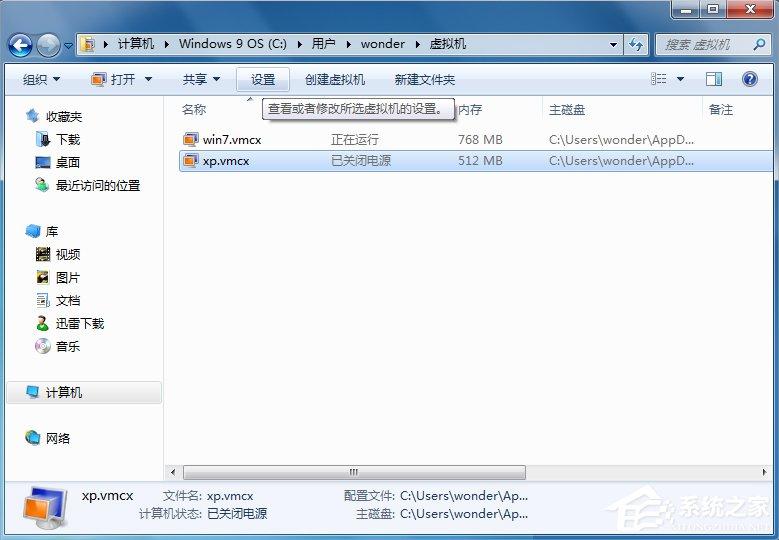Image resolution: width=779 pixels, height=540 pixels.
Task: Click 打开 toolbar button
Action: point(113,79)
